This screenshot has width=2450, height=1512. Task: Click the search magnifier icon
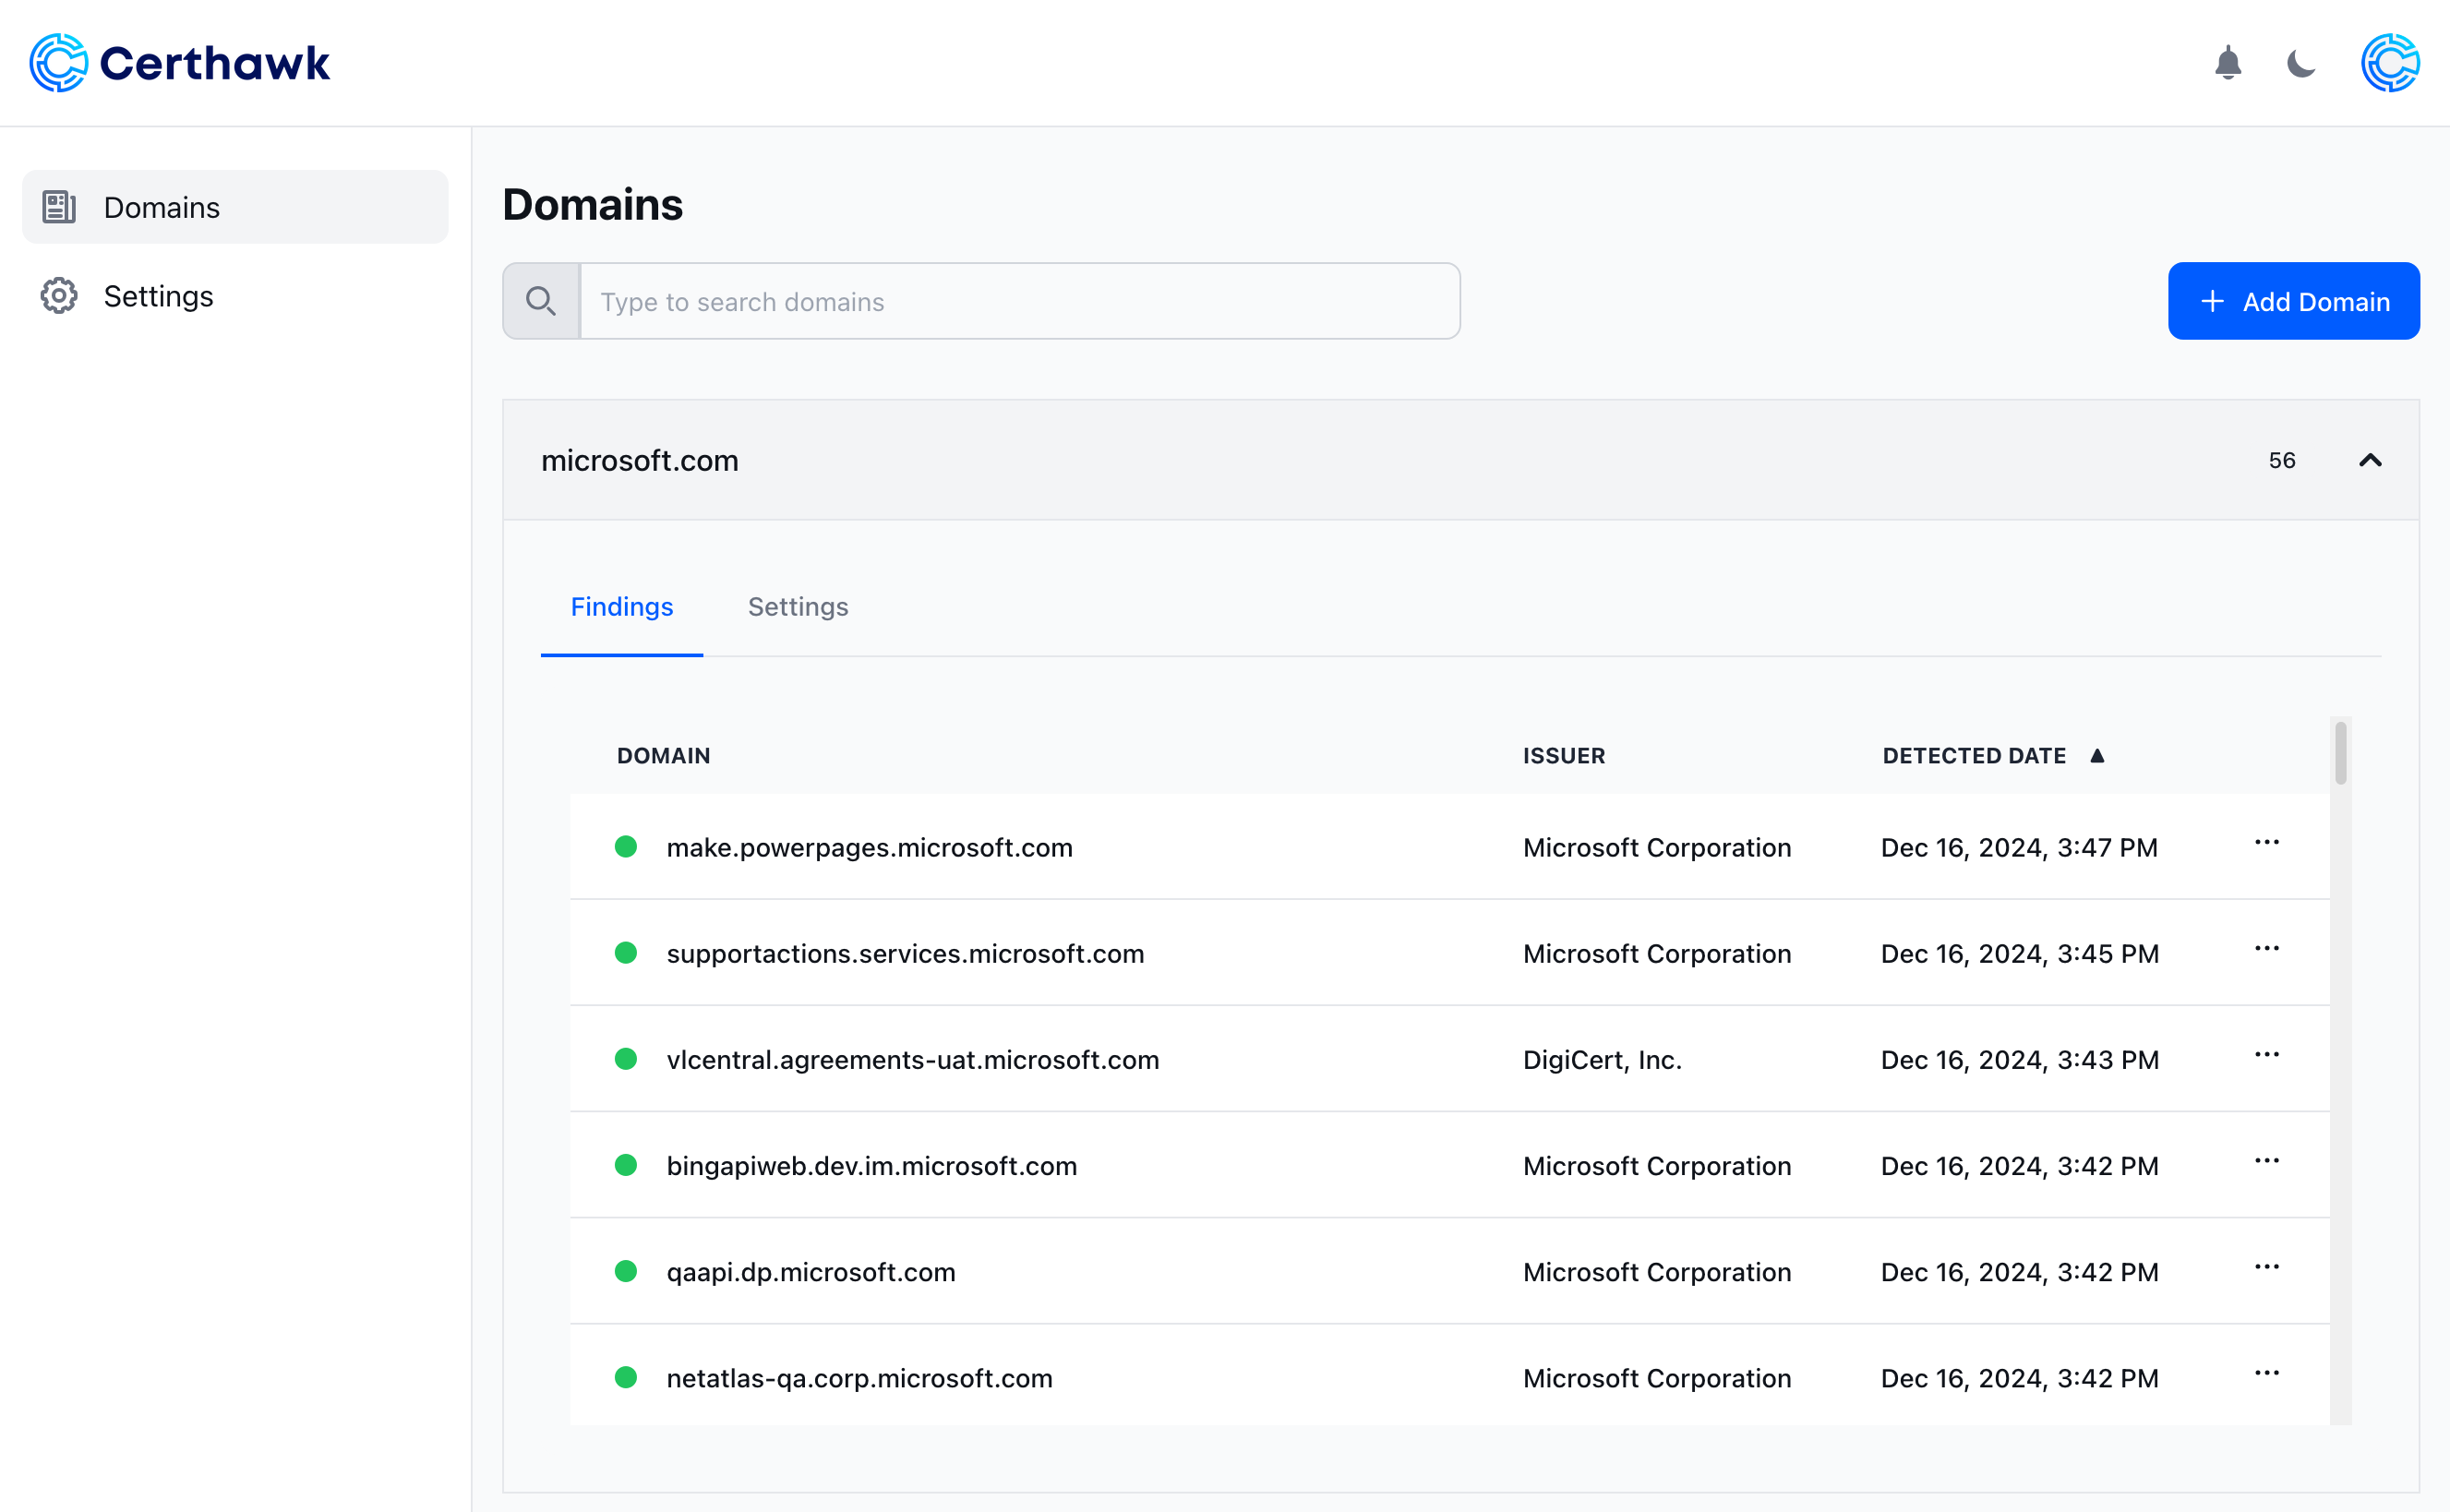tap(541, 301)
